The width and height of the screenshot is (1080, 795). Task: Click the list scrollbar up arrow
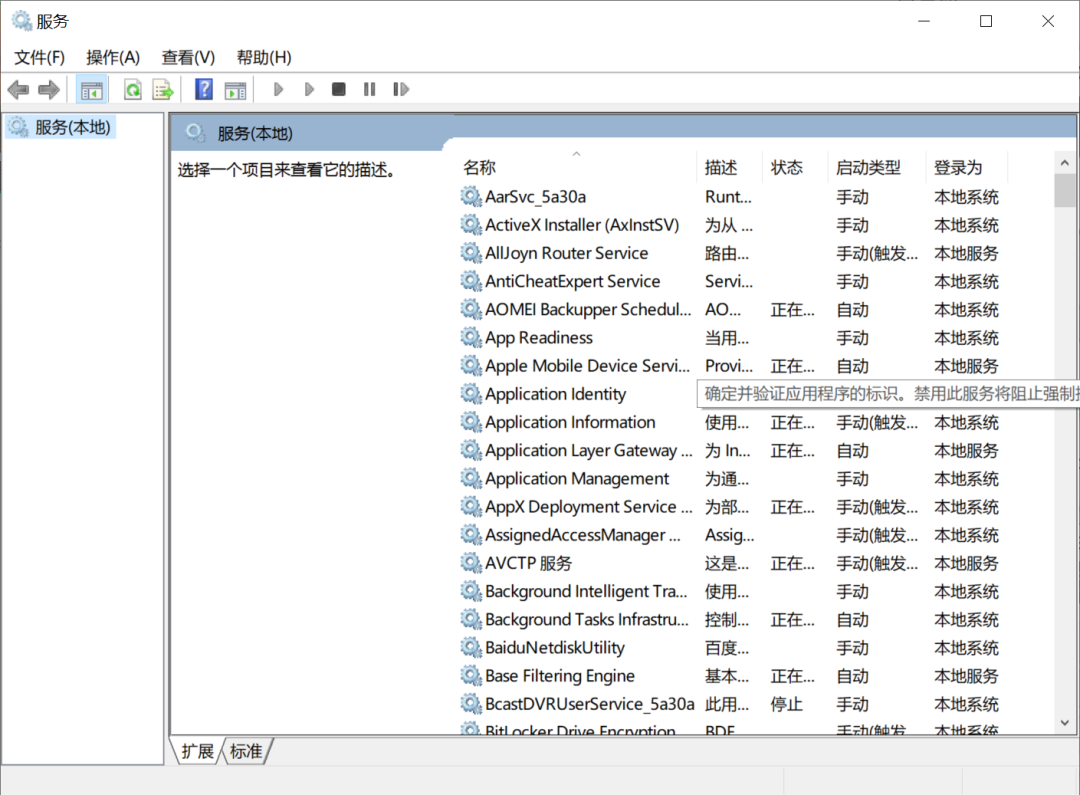(1065, 163)
